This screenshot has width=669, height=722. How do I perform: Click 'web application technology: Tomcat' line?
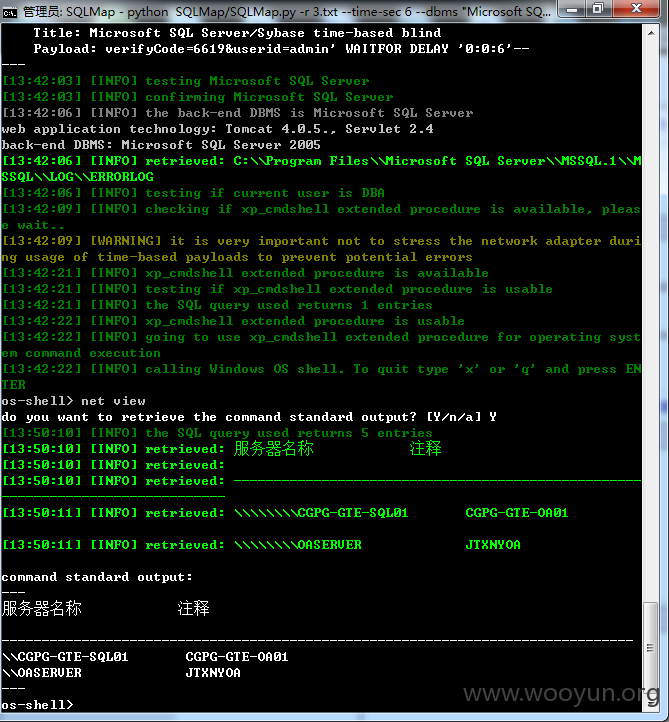click(x=217, y=129)
